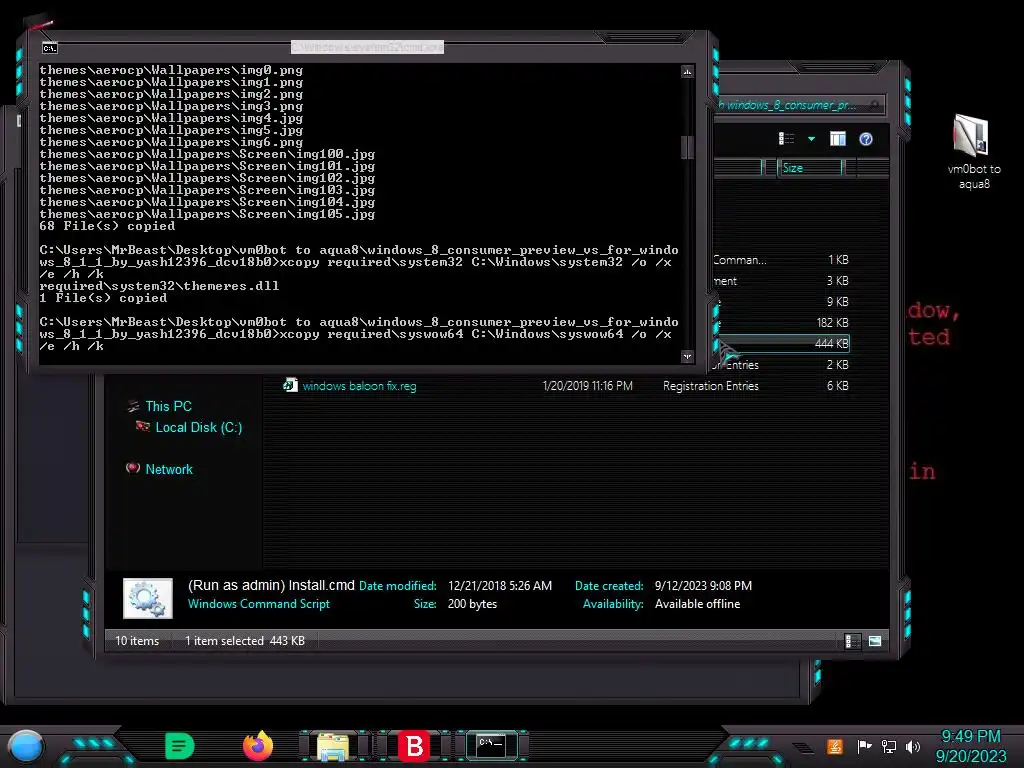
Task: Click the change view icon in Explorer
Action: (786, 138)
